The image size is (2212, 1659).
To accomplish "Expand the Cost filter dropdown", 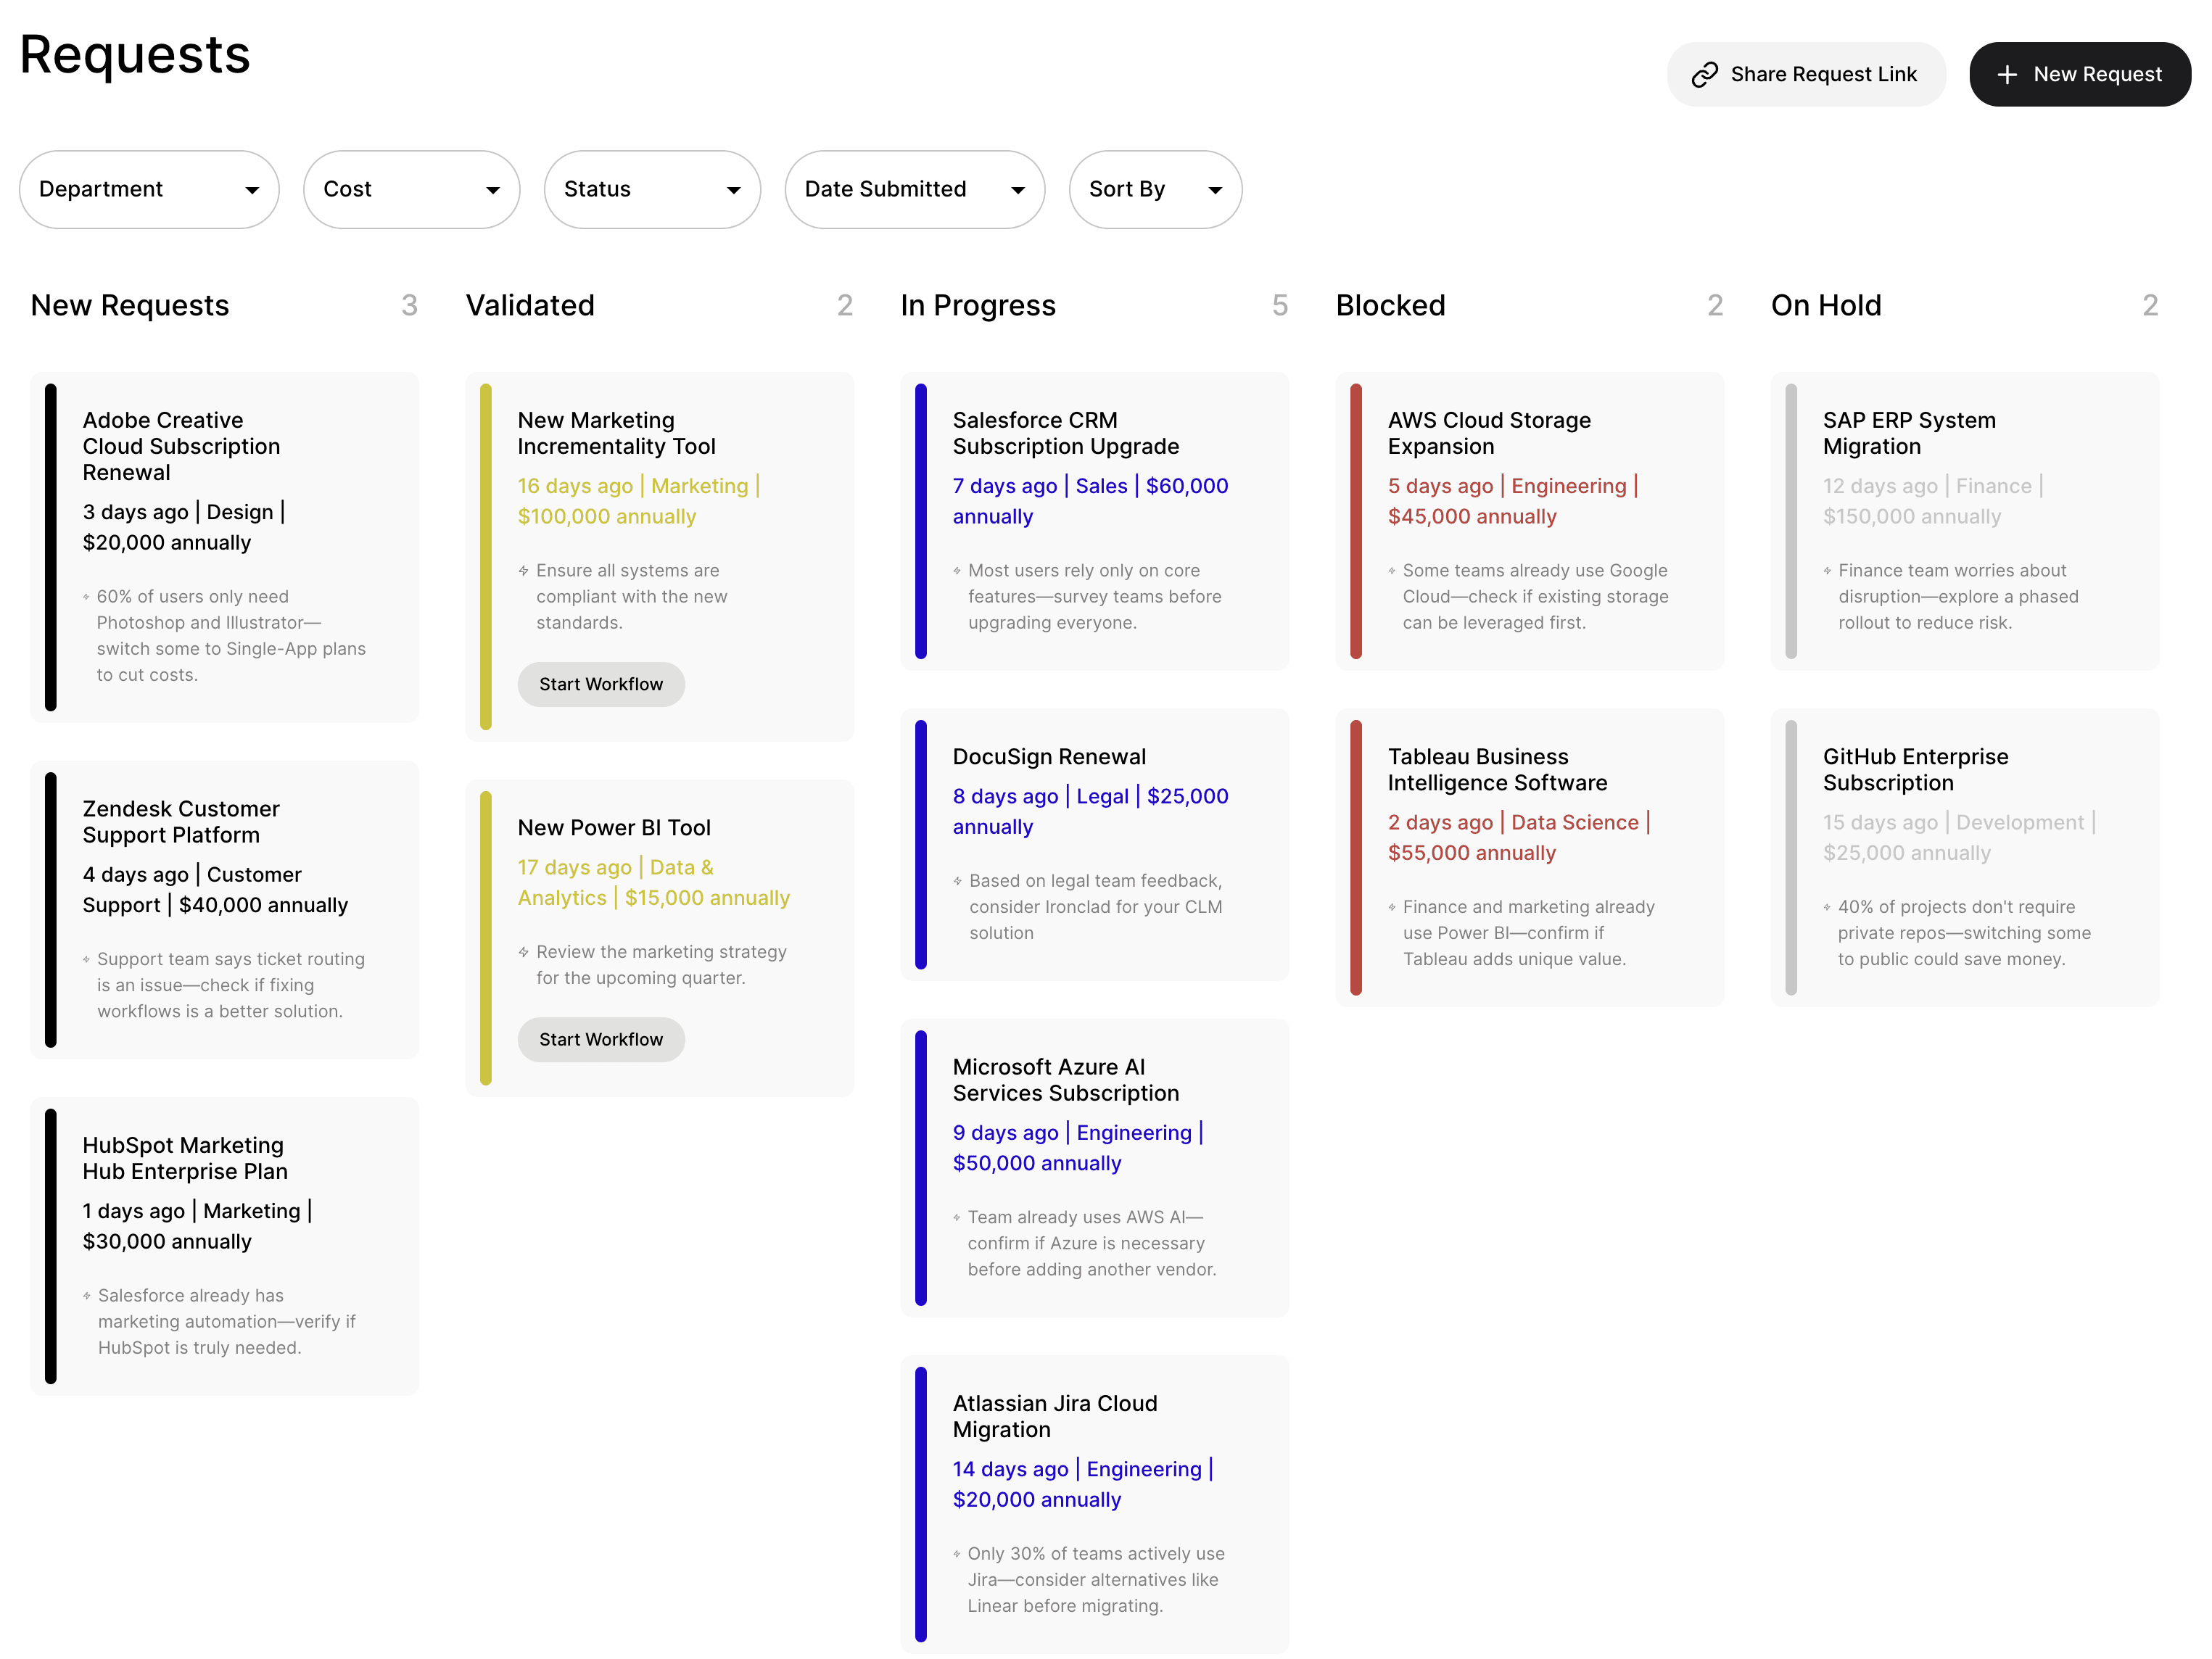I will point(411,190).
